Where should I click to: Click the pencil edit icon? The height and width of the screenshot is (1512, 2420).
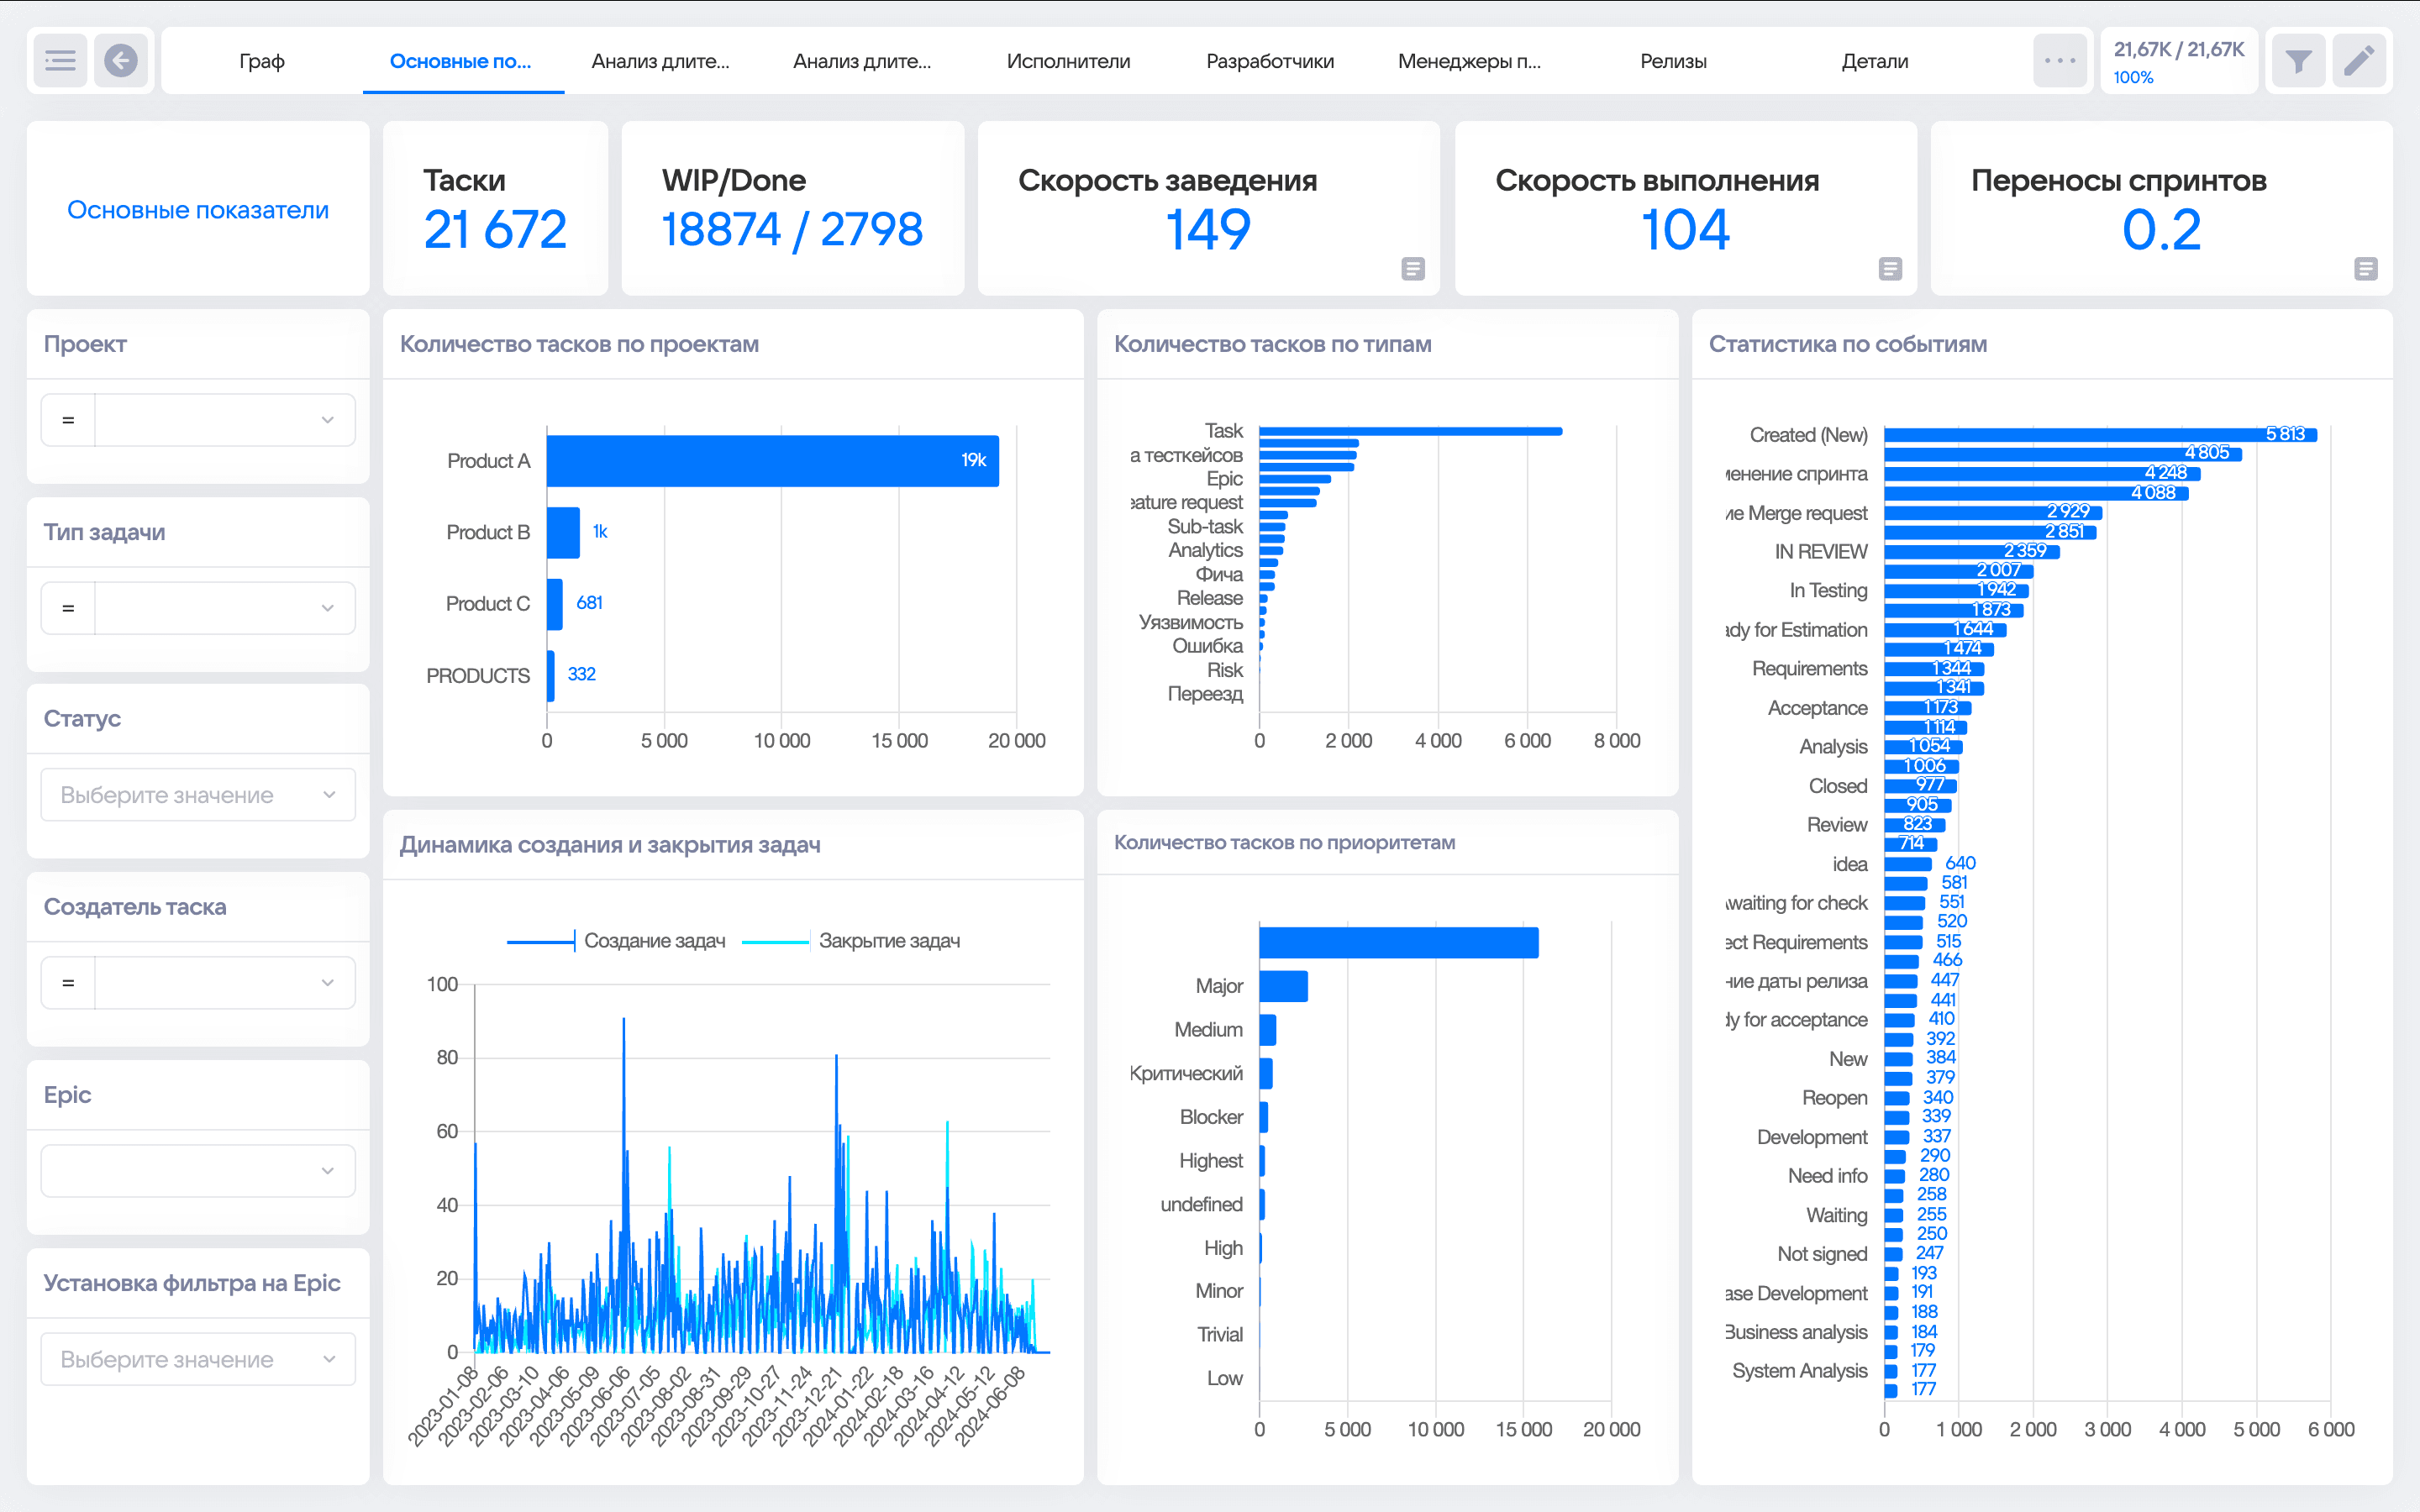(2359, 61)
